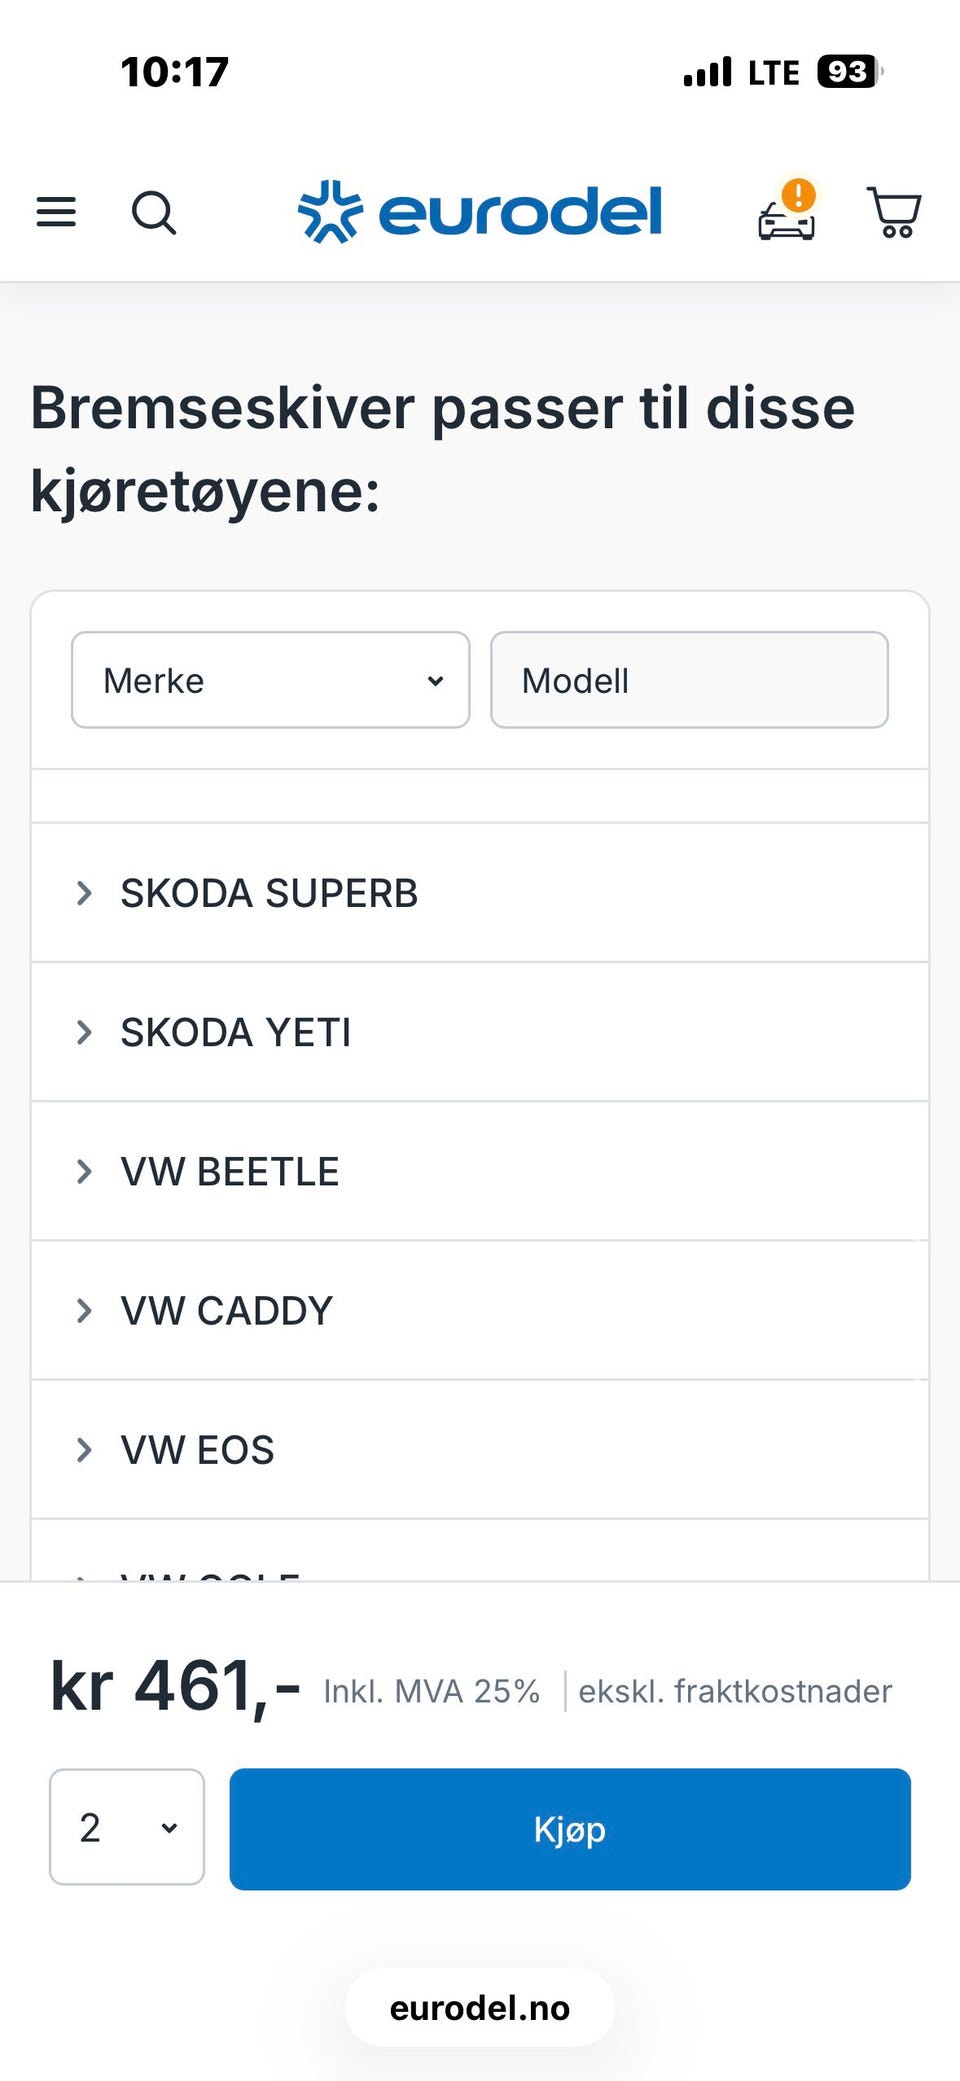
Task: Expand the VW BEETLE chevron
Action: pos(85,1171)
